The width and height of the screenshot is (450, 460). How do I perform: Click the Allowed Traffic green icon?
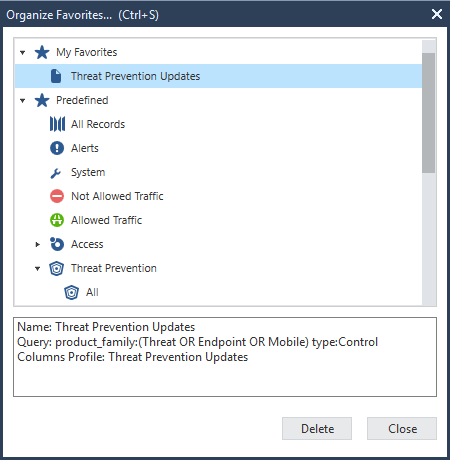pos(57,220)
